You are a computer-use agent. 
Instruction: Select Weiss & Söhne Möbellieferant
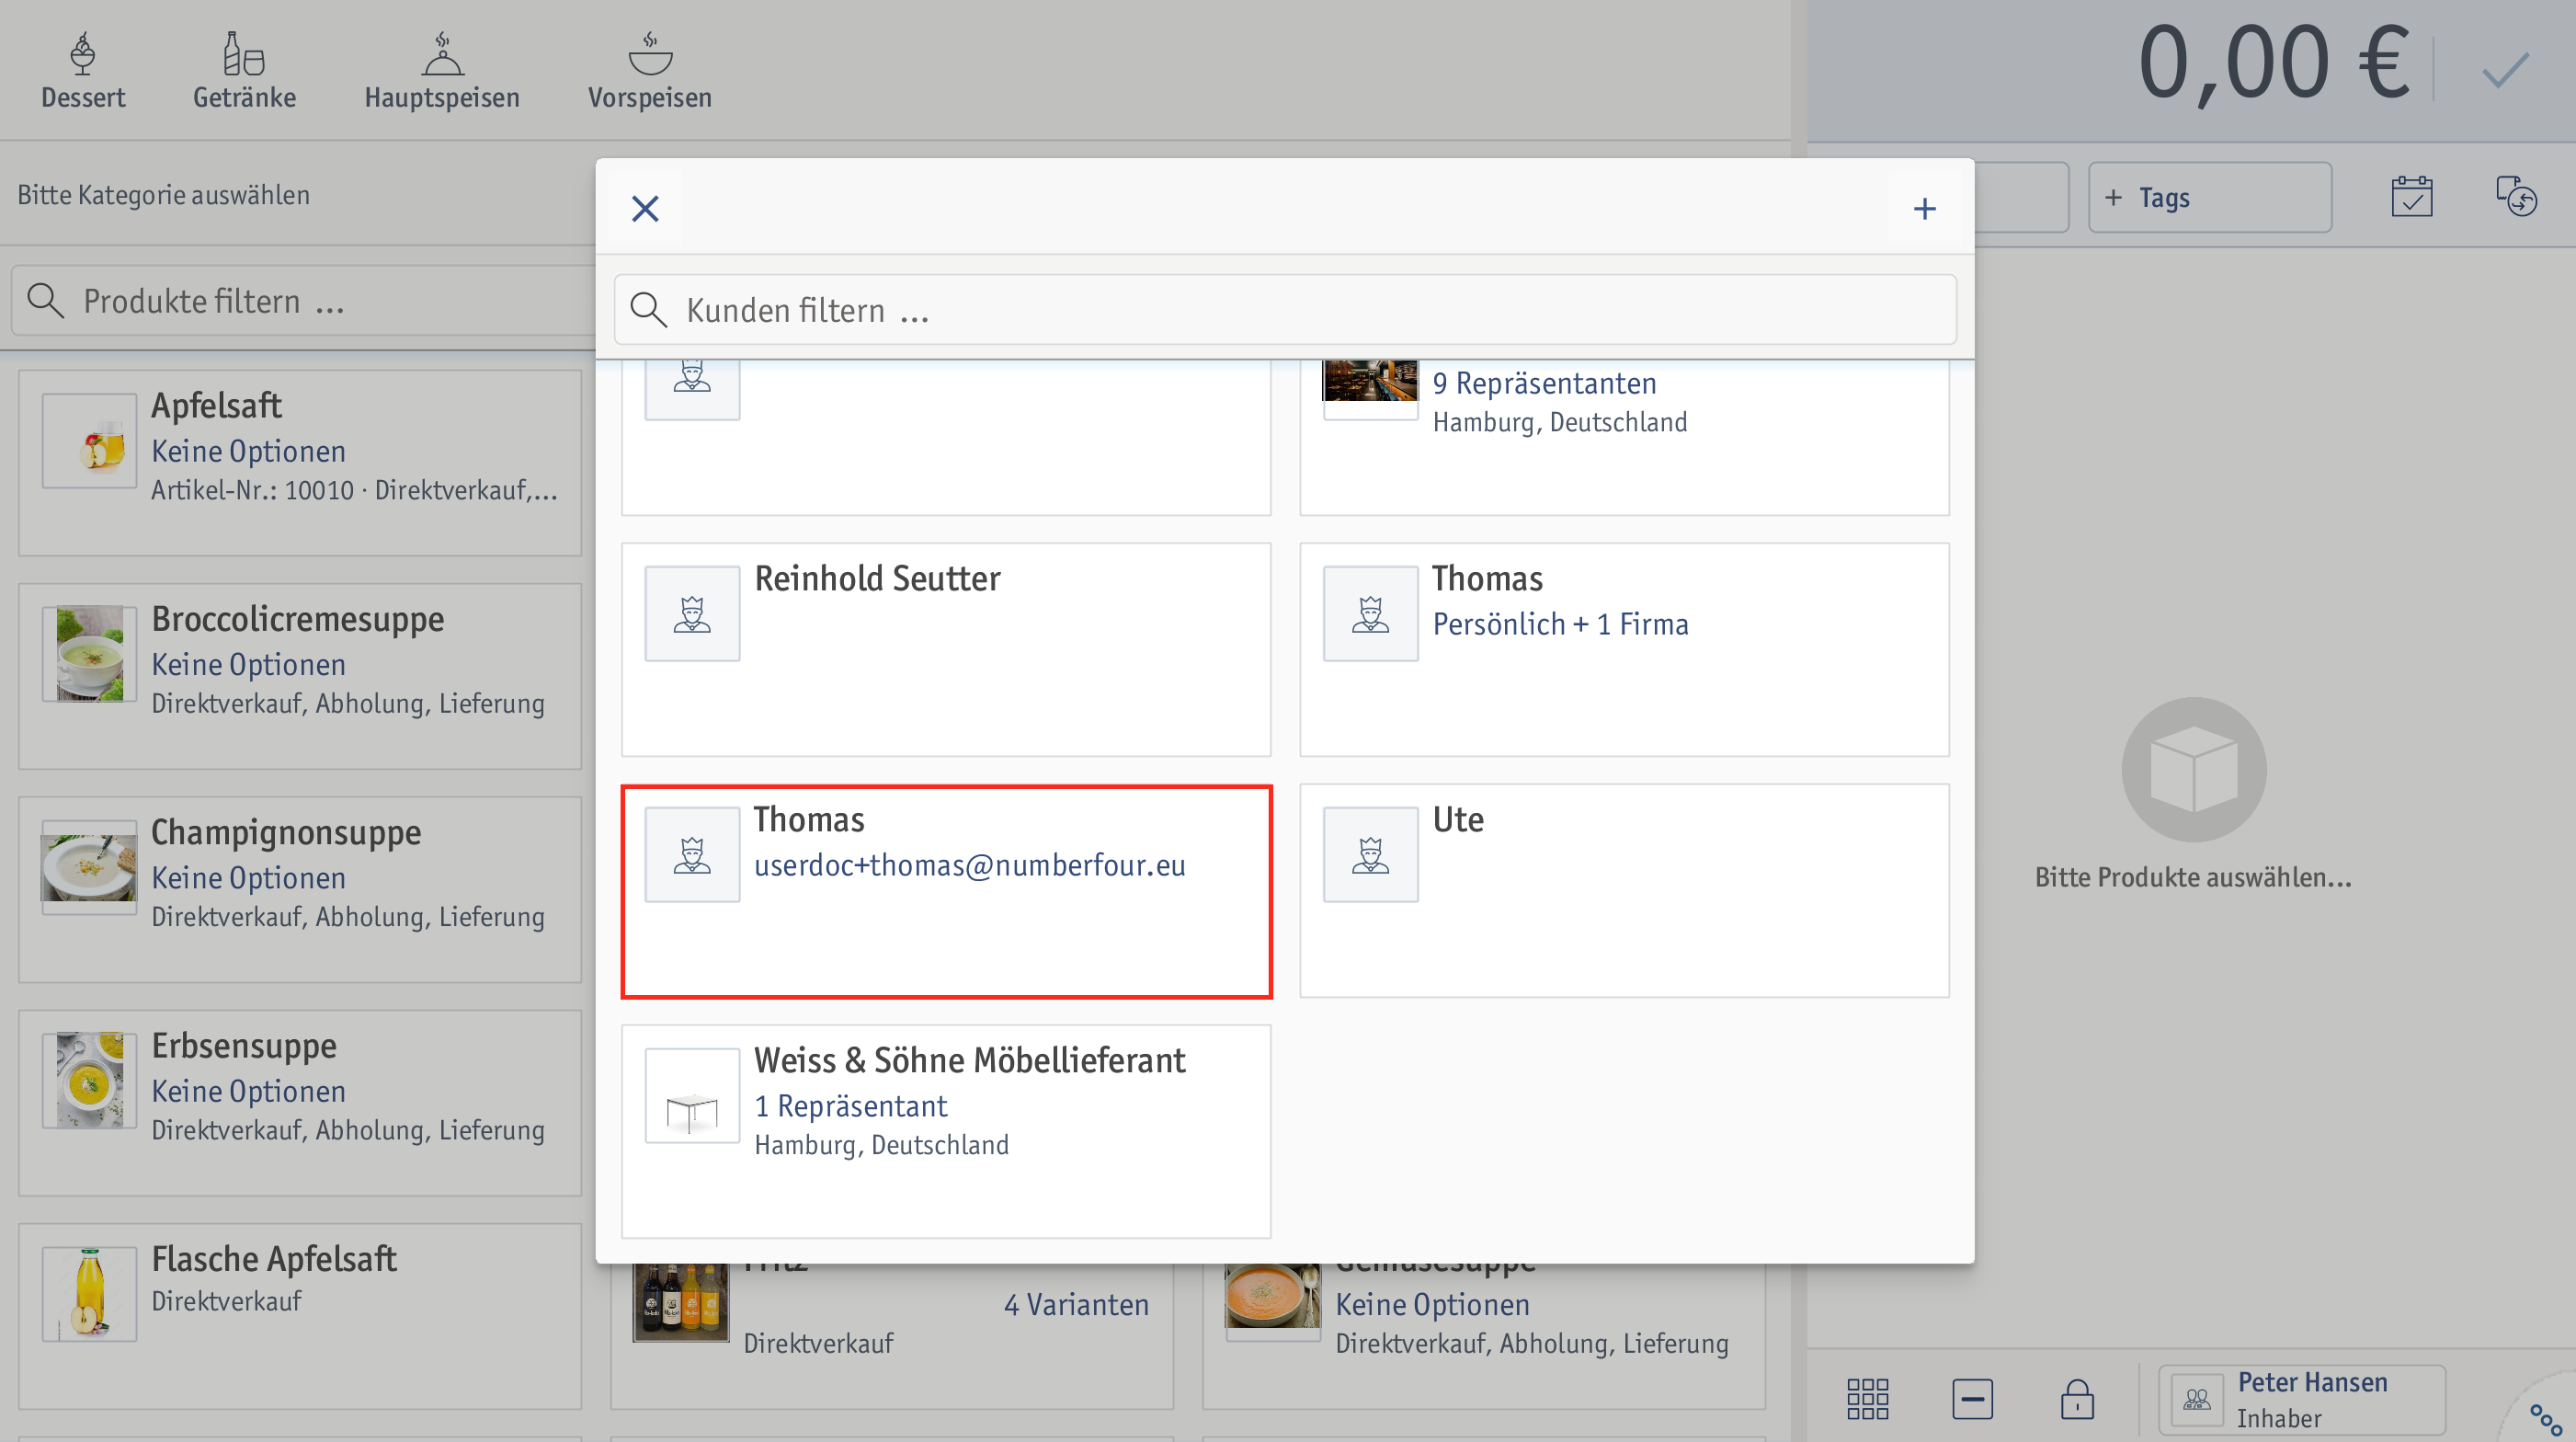coord(946,1132)
